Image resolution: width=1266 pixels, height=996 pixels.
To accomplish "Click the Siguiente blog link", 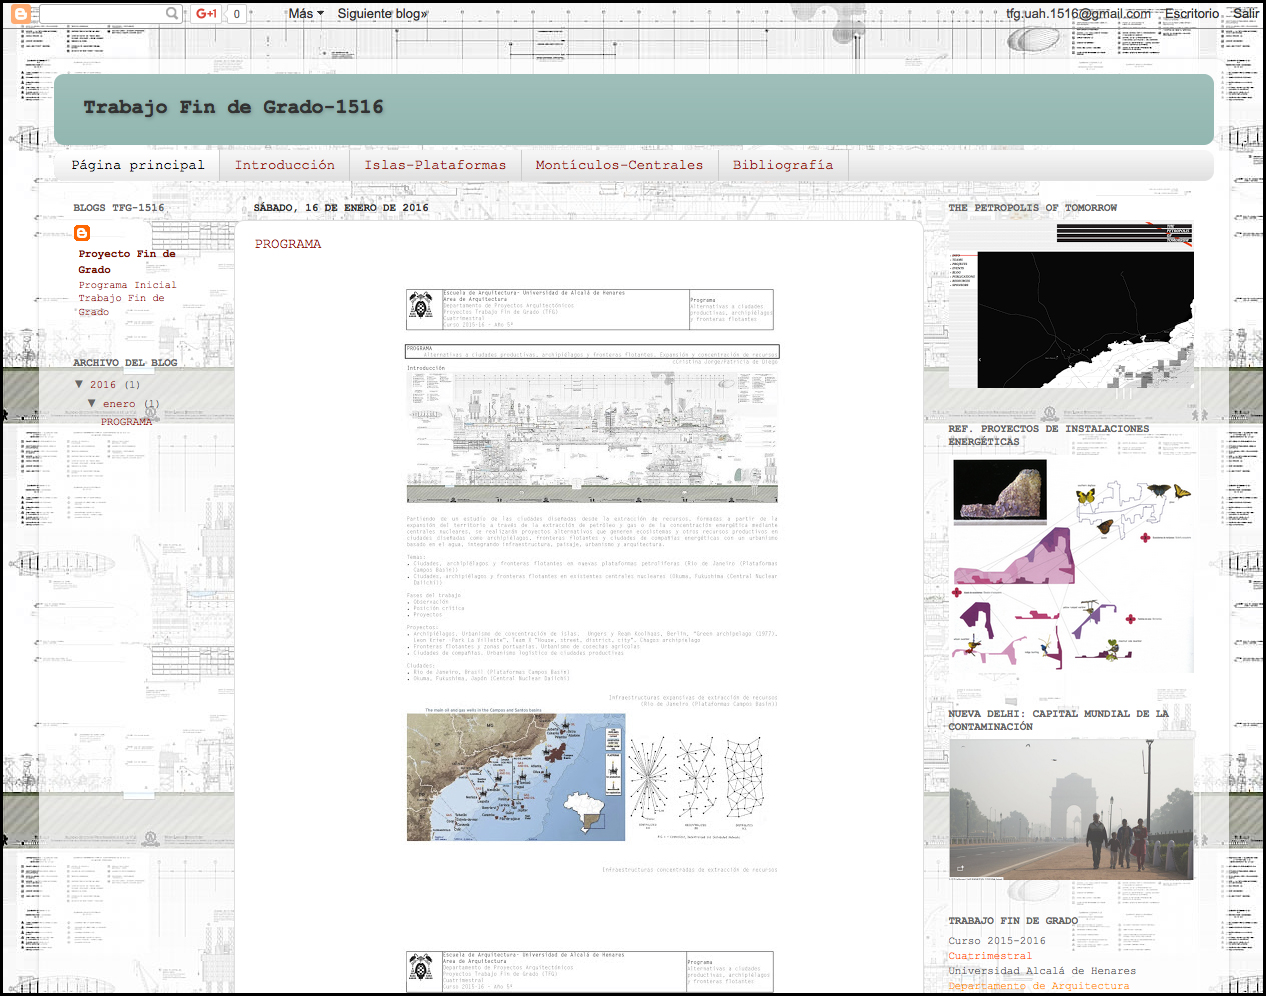I will (382, 14).
